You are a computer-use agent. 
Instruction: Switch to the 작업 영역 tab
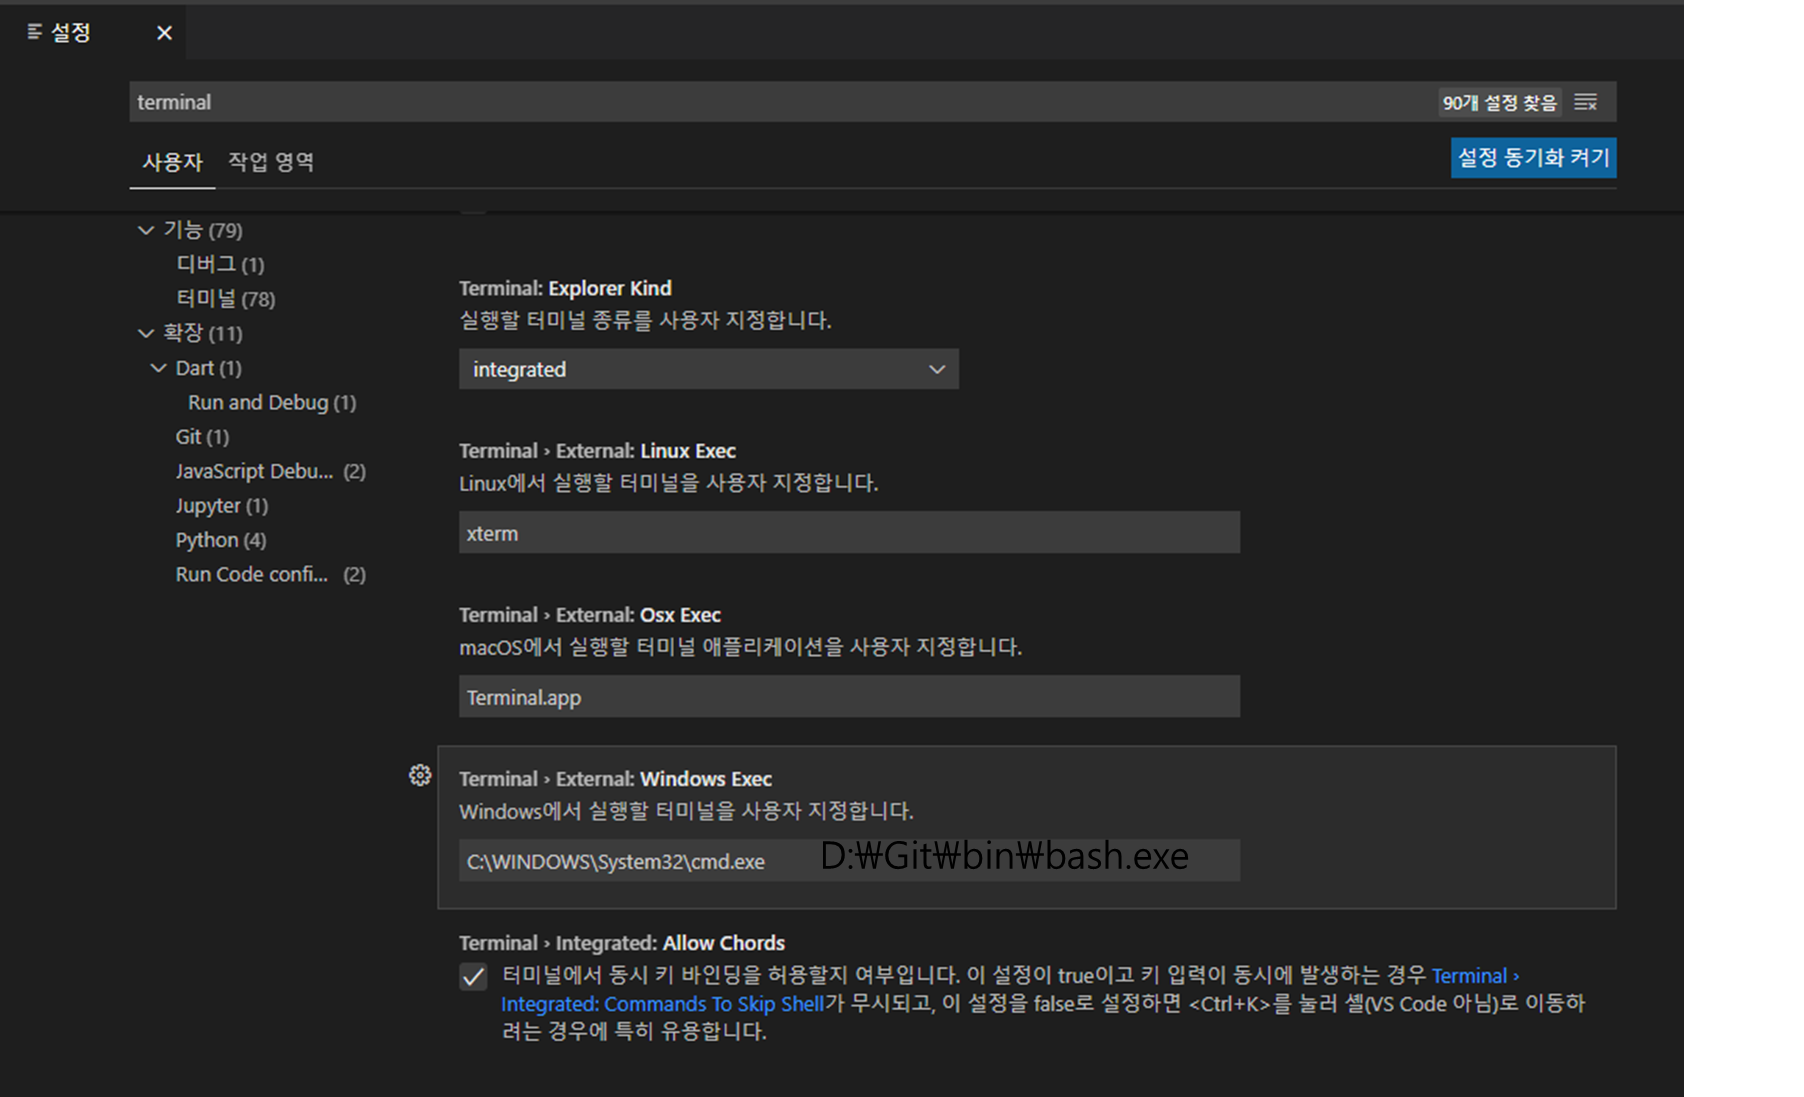271,162
